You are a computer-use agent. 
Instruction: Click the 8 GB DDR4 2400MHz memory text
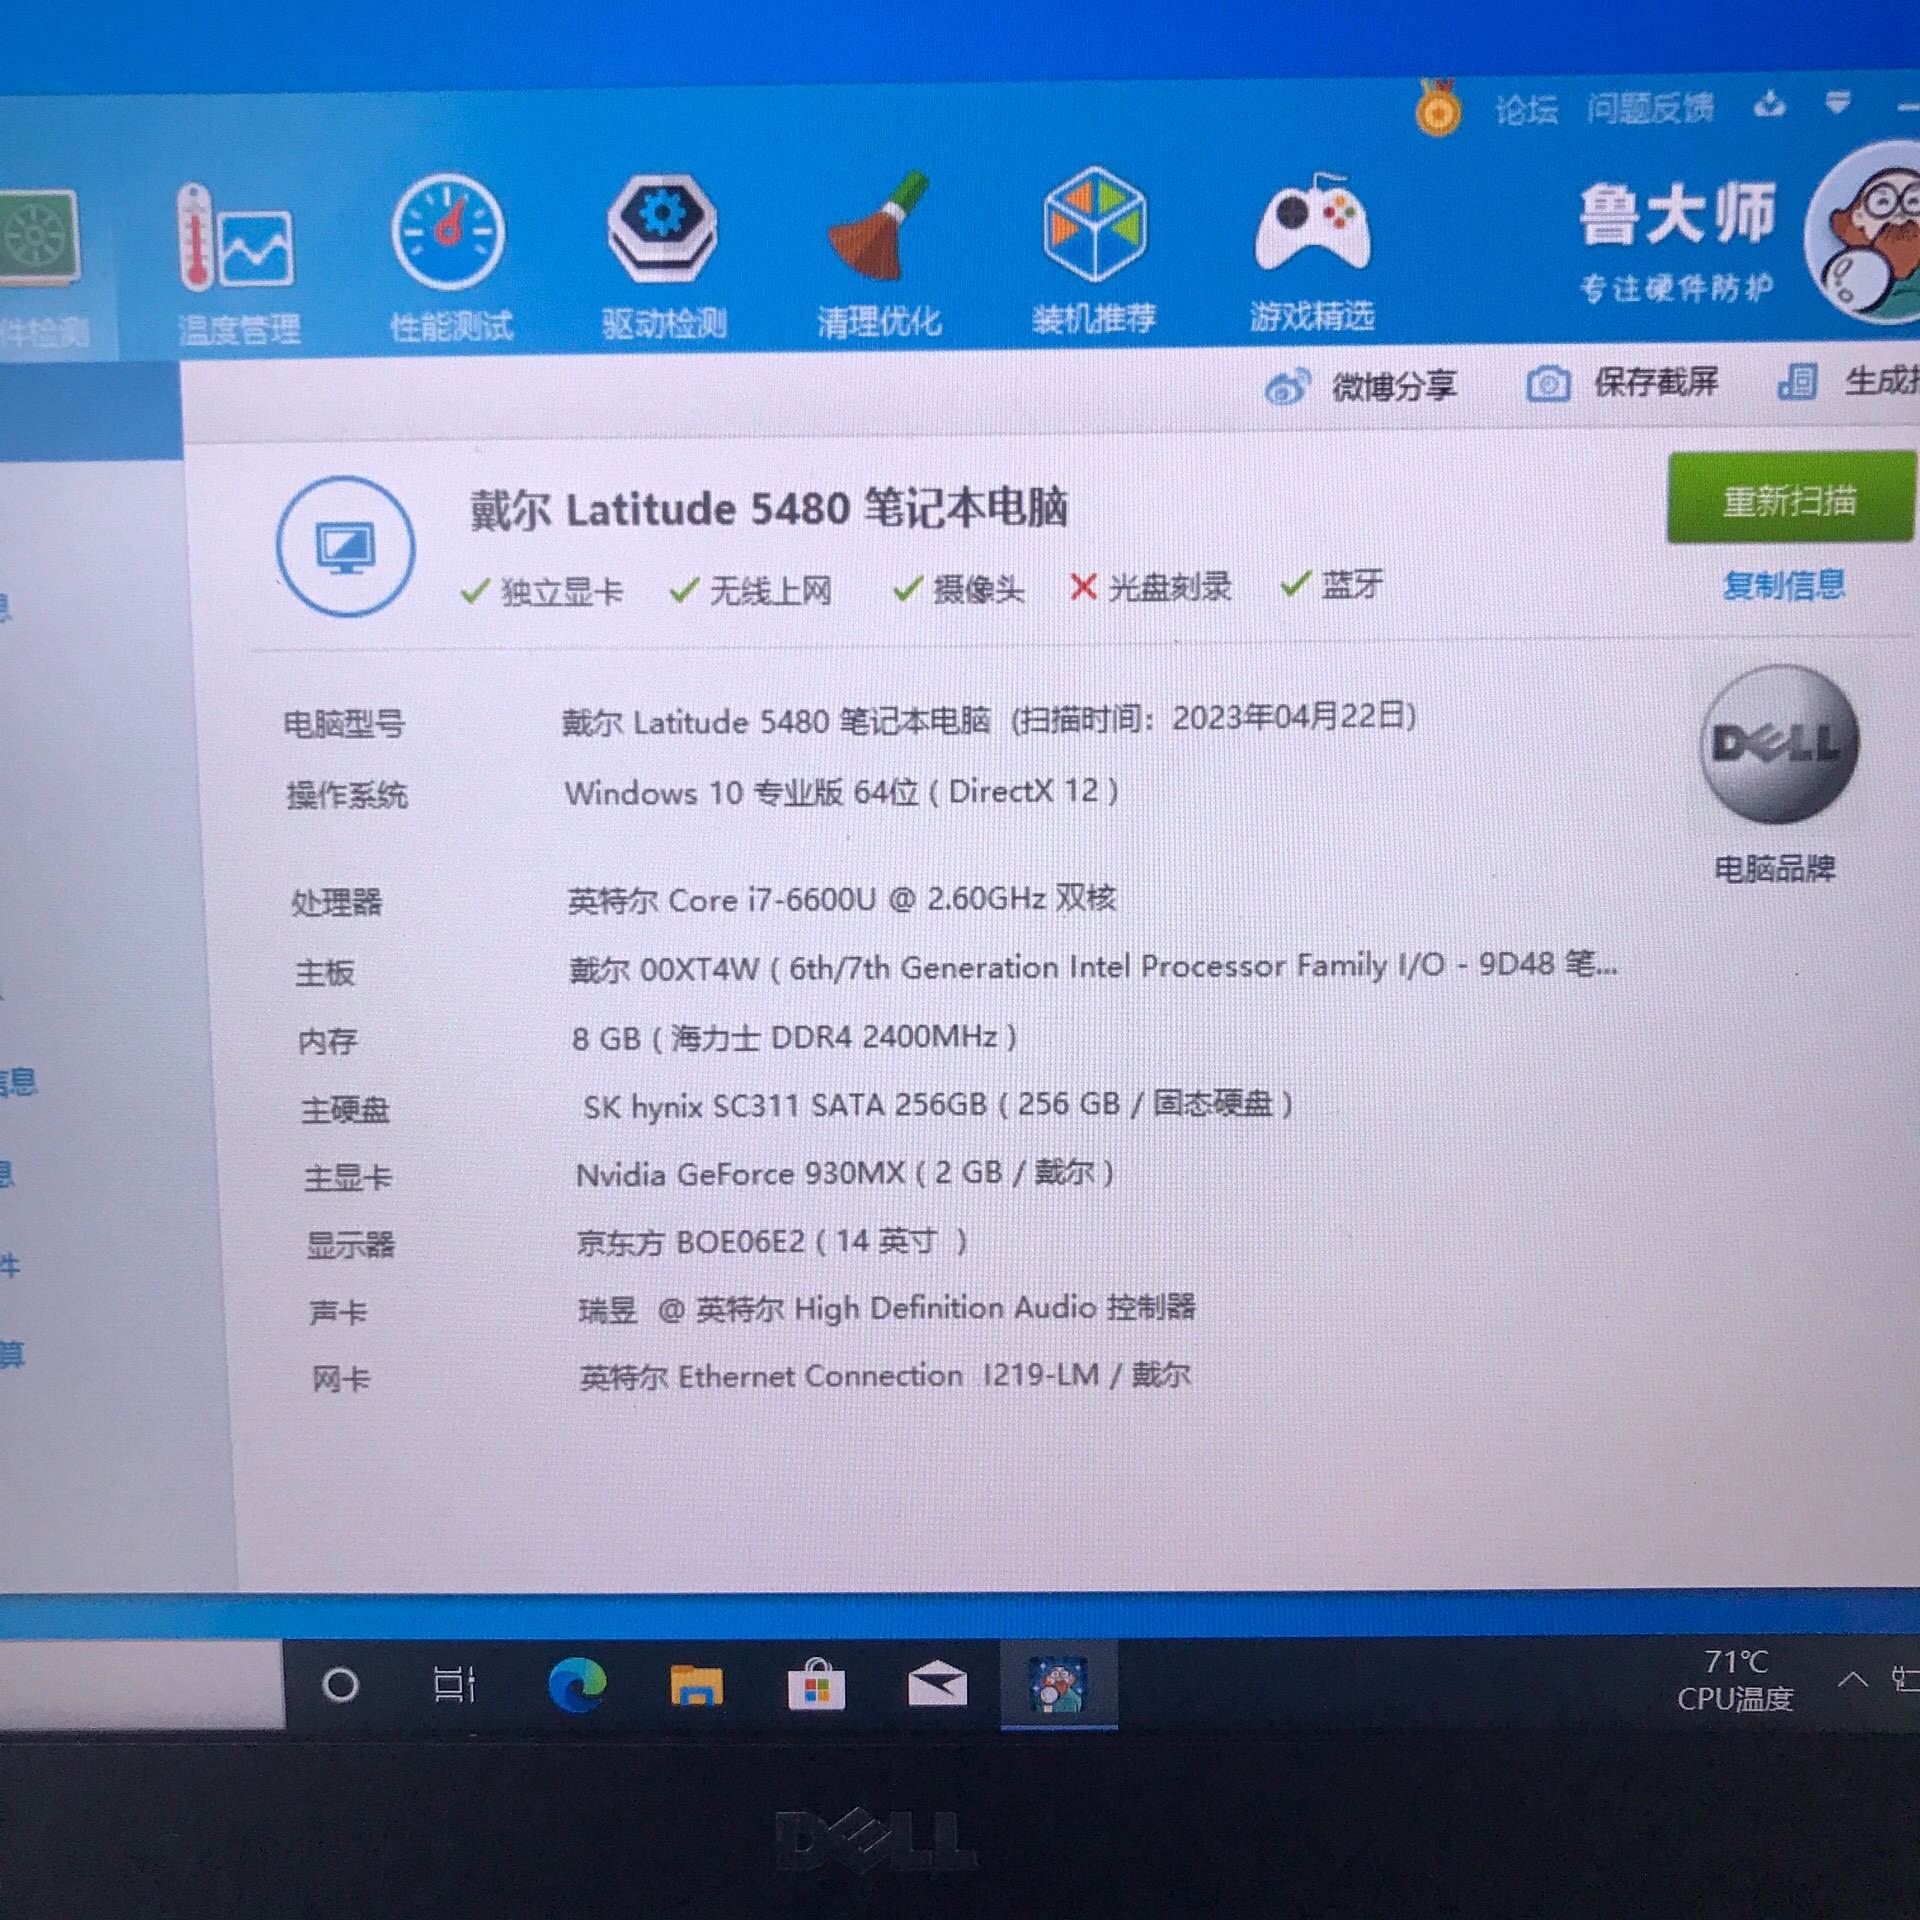[794, 1038]
